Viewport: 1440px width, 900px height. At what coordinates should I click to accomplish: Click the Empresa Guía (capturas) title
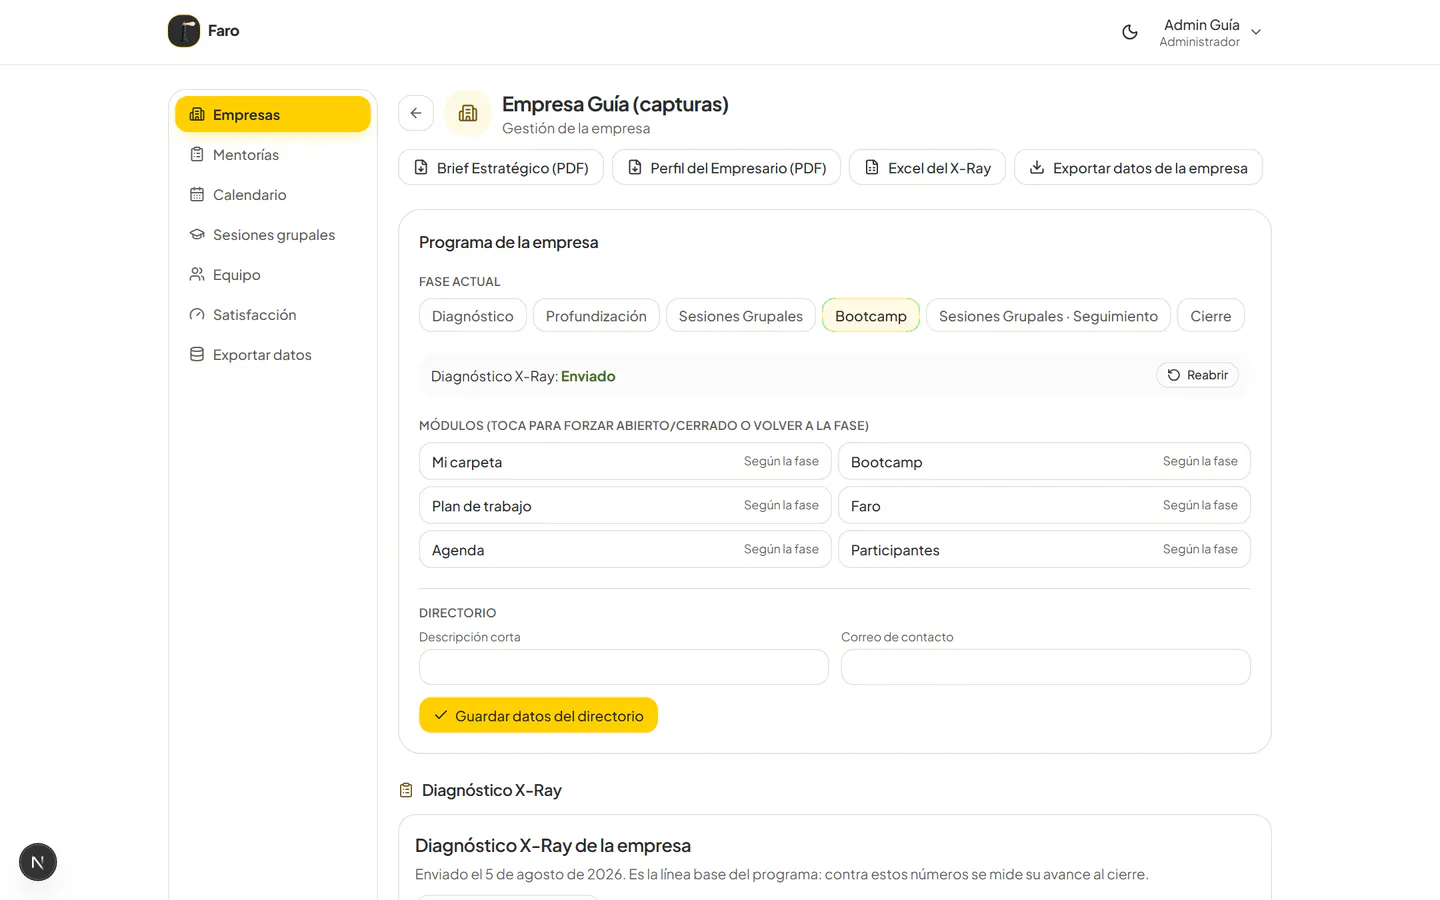coord(615,104)
